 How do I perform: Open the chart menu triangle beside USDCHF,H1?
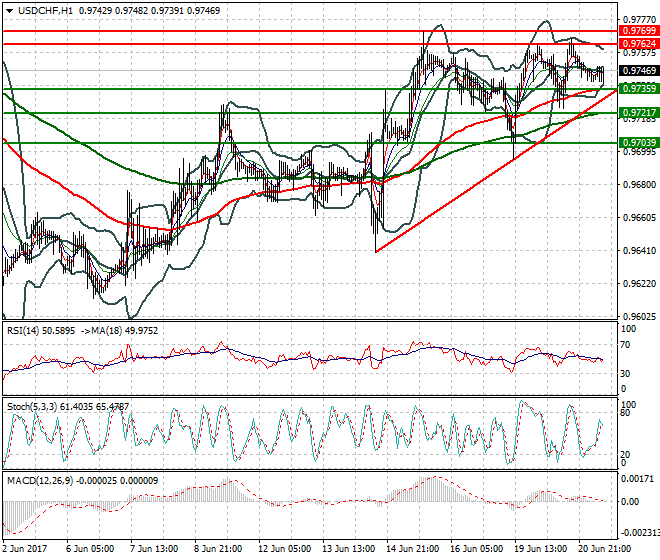[9, 11]
